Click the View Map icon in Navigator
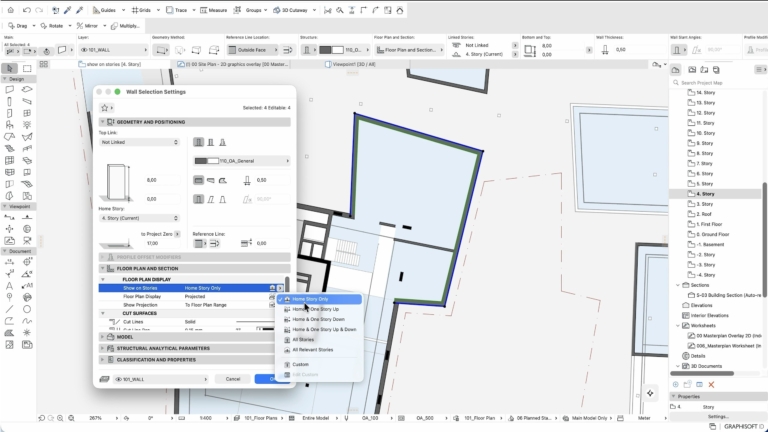This screenshot has width=768, height=432. 692,70
